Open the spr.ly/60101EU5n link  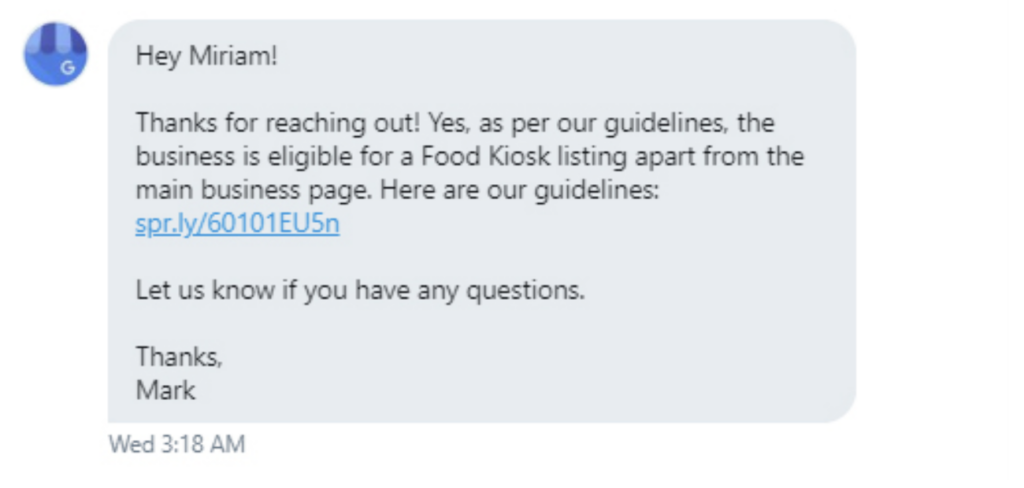[237, 224]
